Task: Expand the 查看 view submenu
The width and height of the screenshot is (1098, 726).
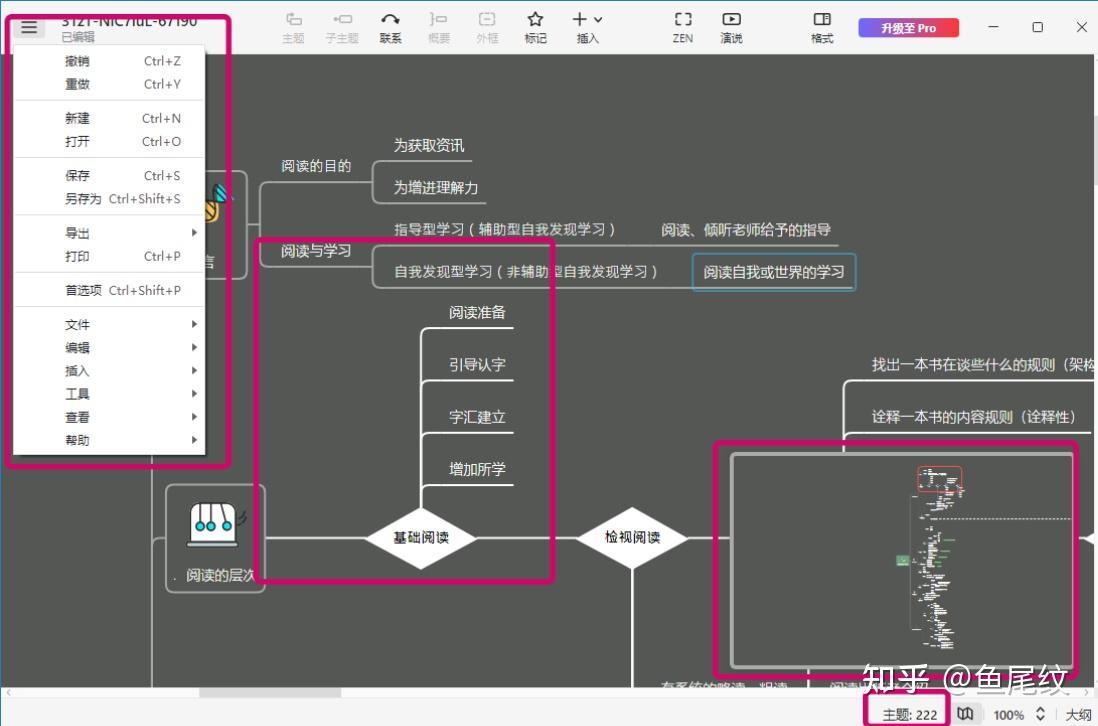Action: (x=77, y=416)
